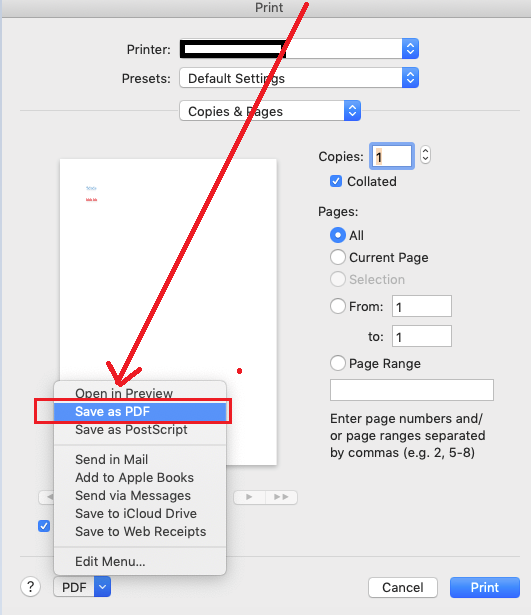Select the All pages radio button
The width and height of the screenshot is (531, 615).
(x=338, y=235)
